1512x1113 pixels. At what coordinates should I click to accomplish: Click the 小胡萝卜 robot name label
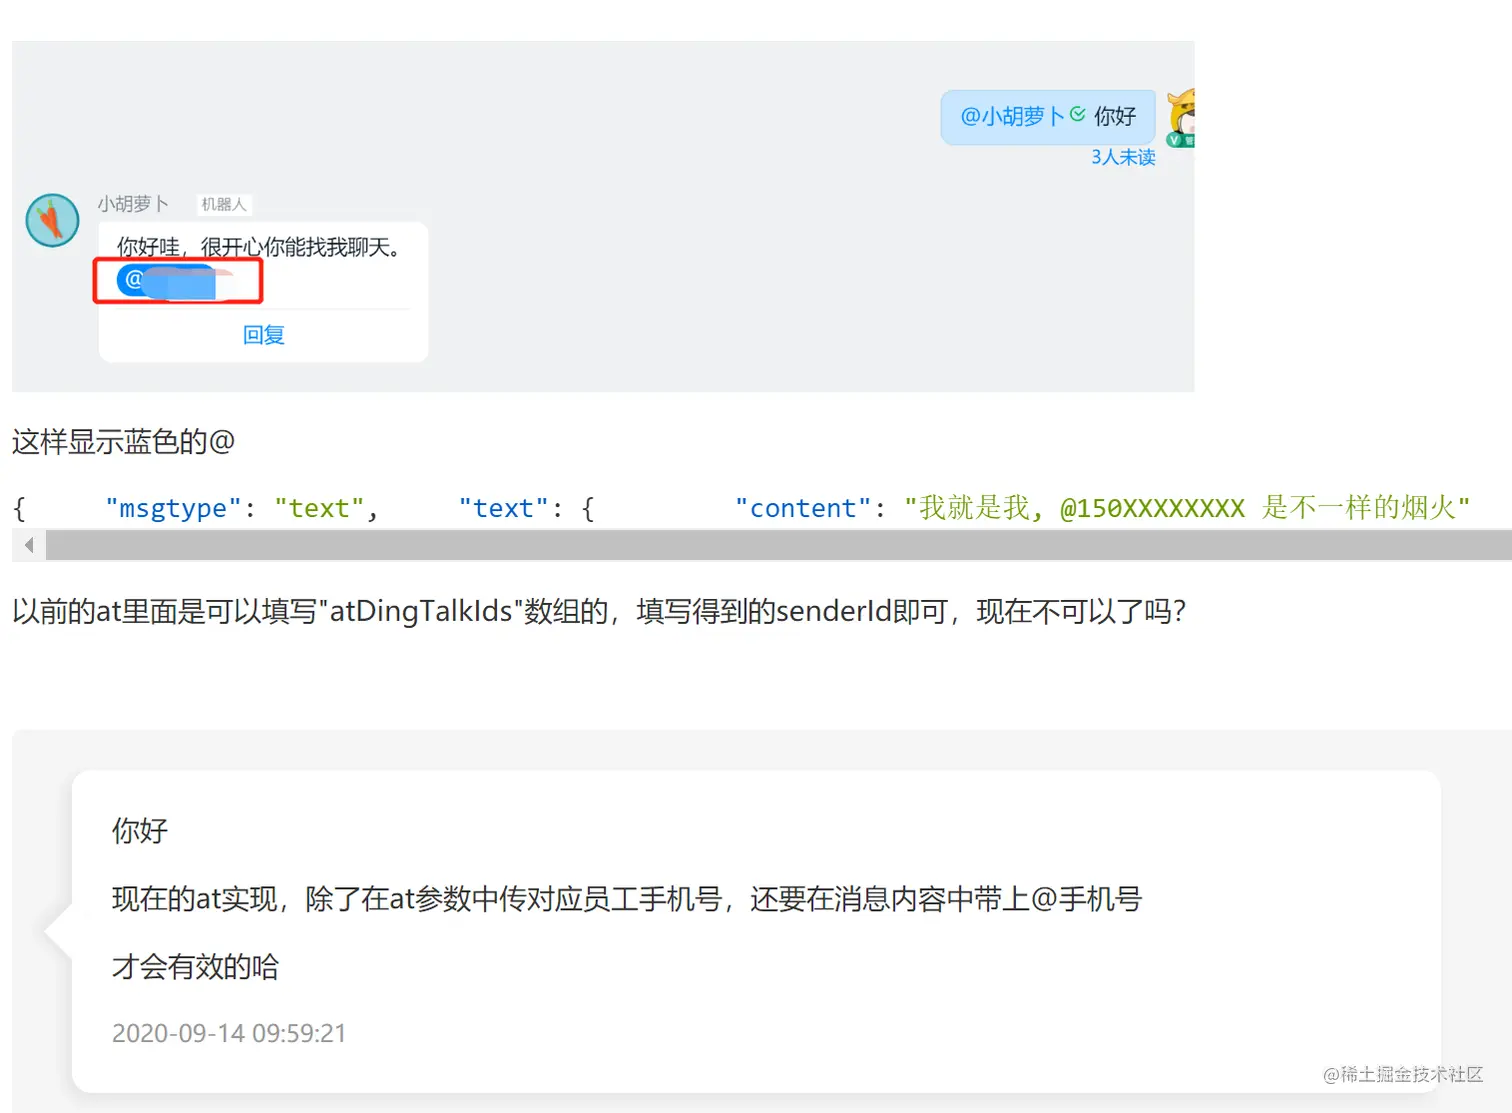(133, 204)
